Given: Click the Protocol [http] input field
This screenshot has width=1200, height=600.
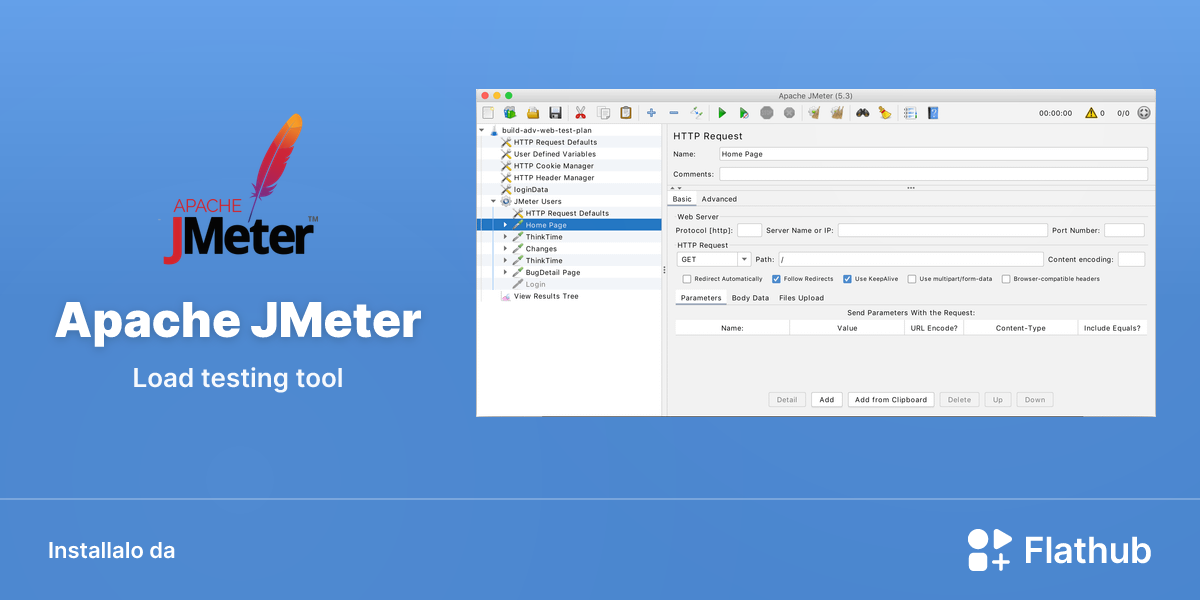Looking at the screenshot, I should 749,230.
